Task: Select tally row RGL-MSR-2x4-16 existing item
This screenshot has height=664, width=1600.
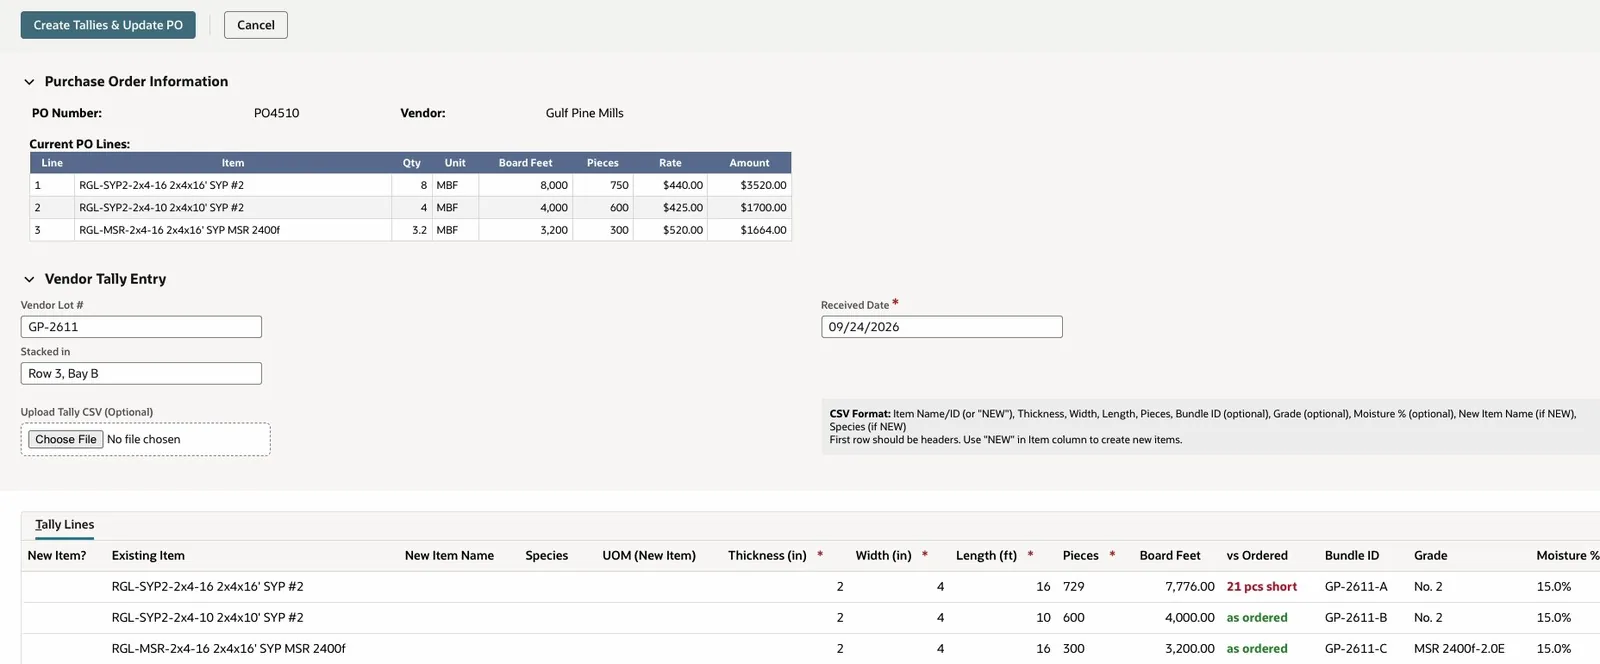Action: (x=228, y=649)
